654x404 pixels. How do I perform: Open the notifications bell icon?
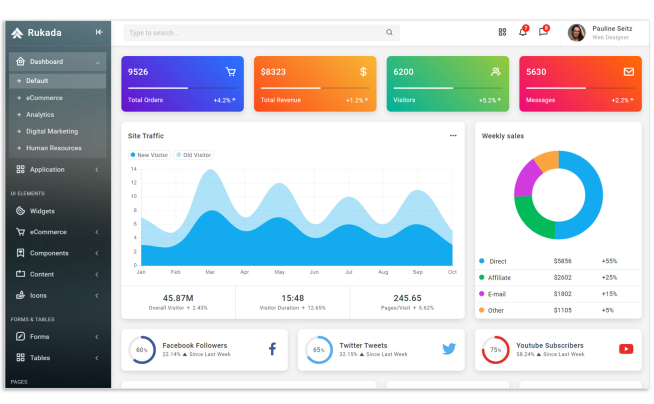click(522, 32)
